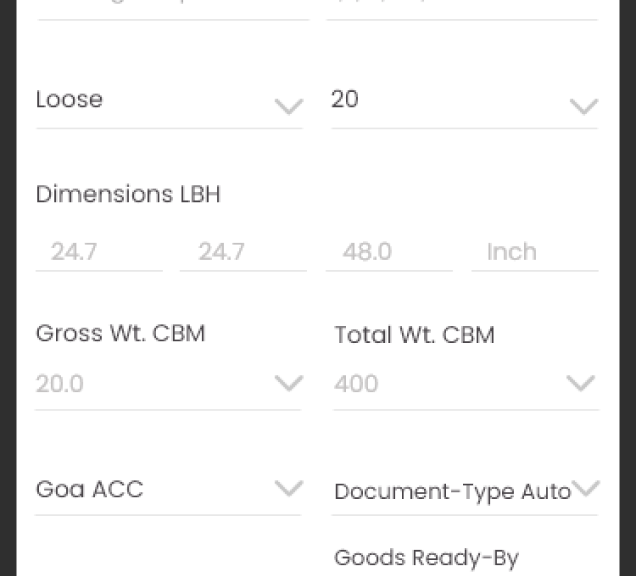Screen dimensions: 636x576
Task: Click the Total Wt. CBM chevron icon
Action: [580, 383]
